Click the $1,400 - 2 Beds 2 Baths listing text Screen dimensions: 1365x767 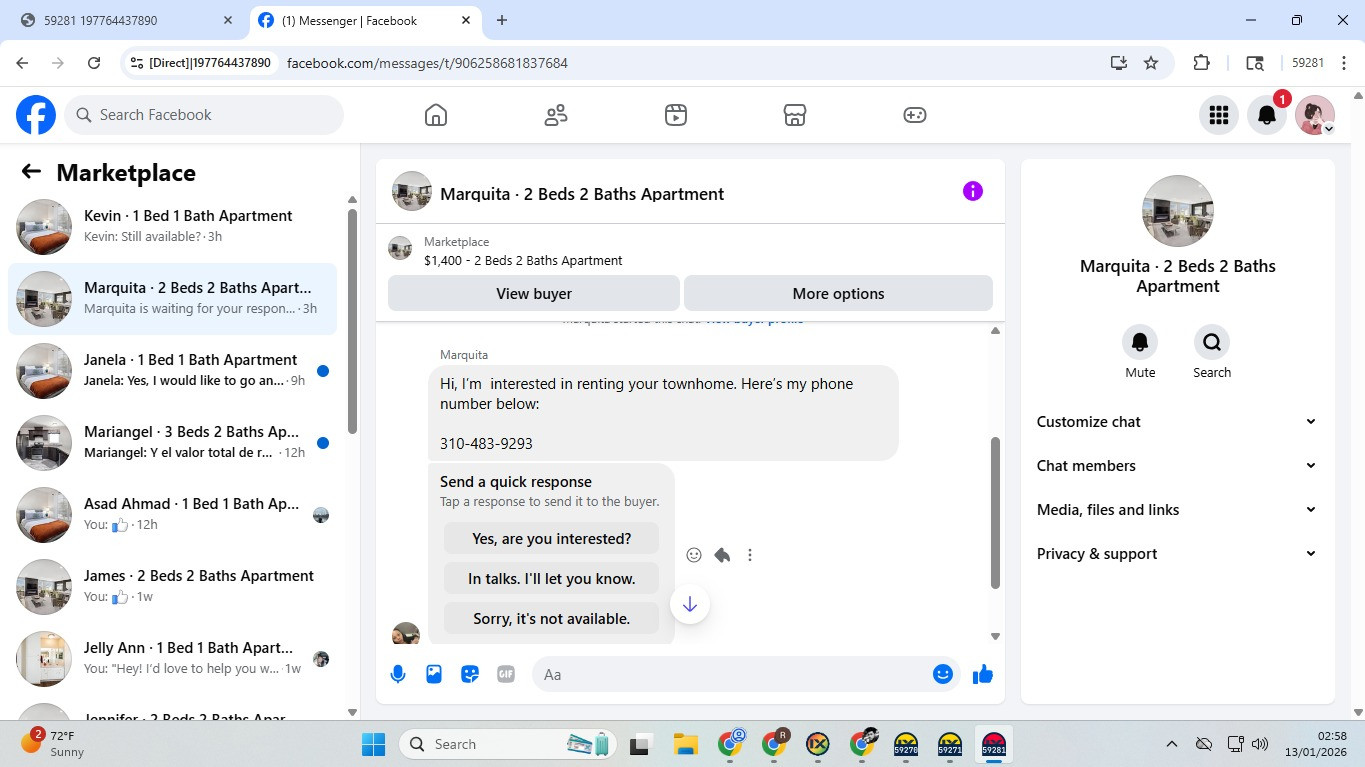pos(523,261)
